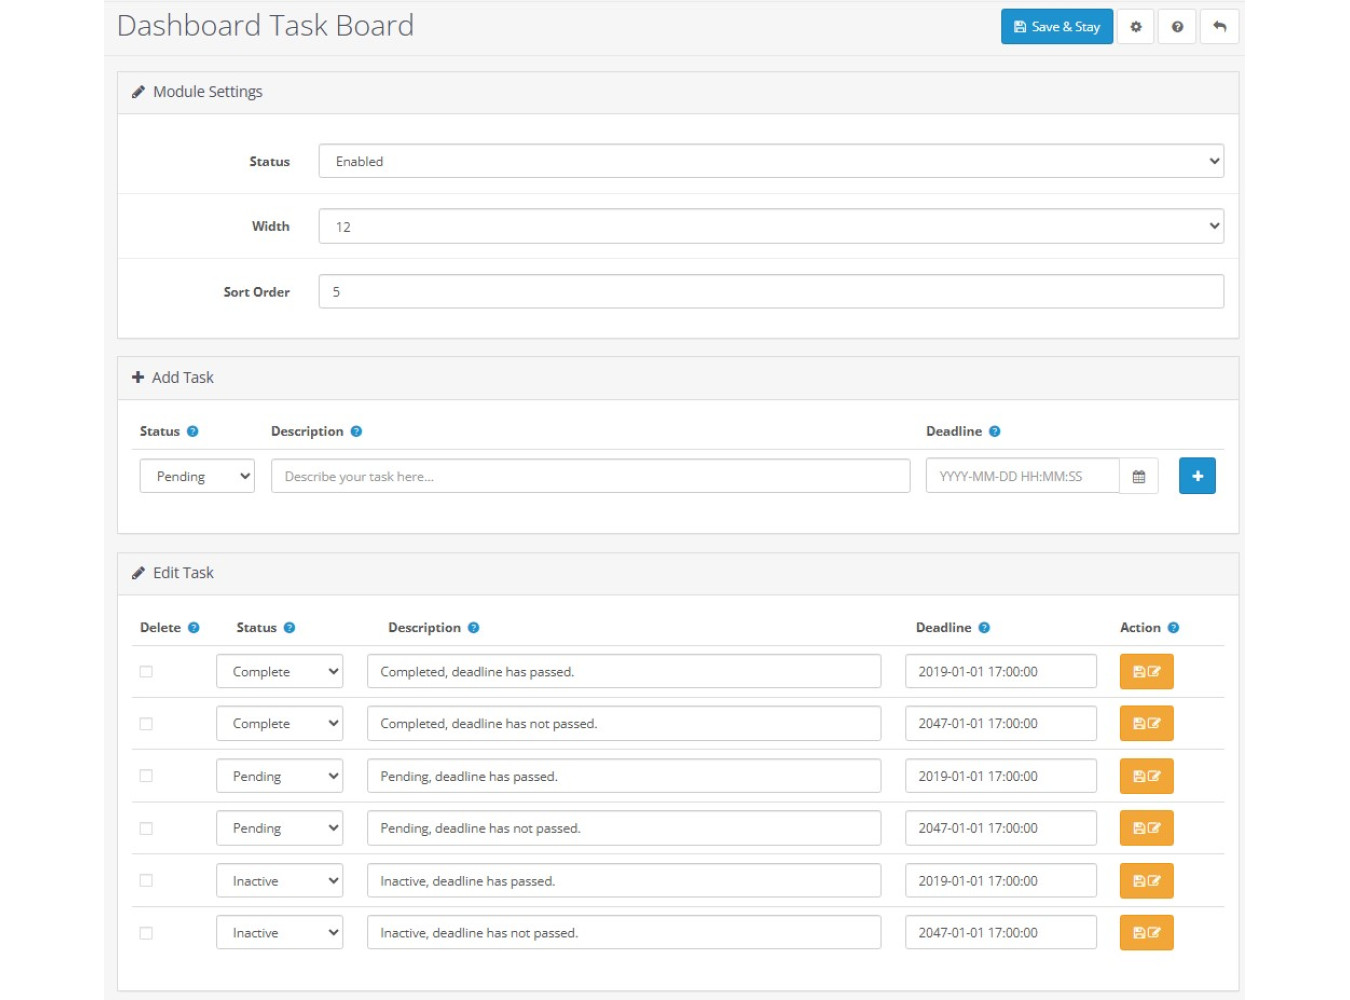Tick delete checkbox for 'Completed, deadline has passed.'

point(146,672)
